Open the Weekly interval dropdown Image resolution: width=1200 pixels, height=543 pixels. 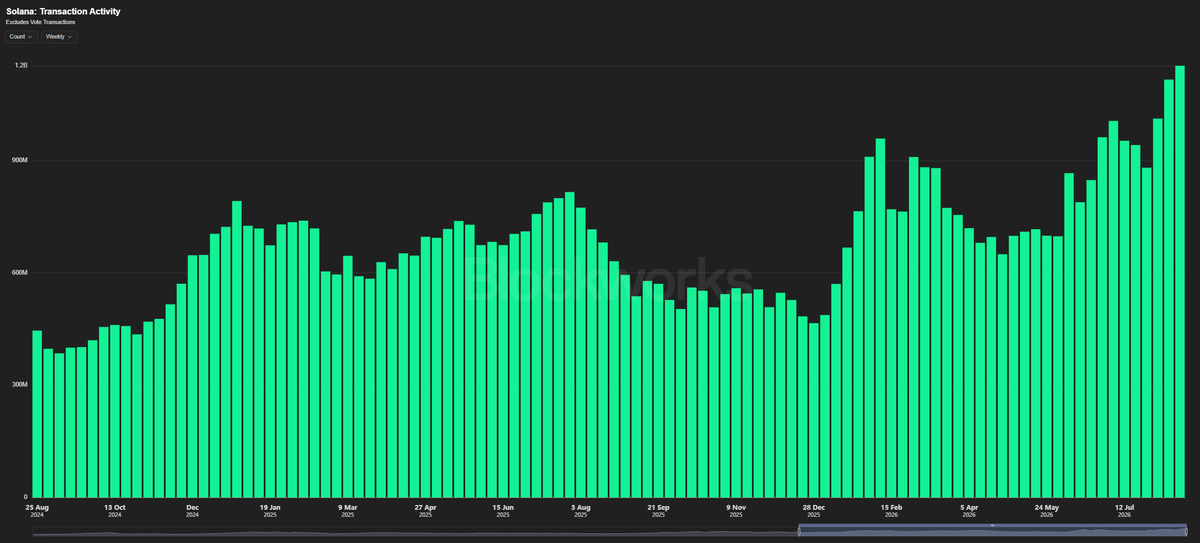(59, 36)
